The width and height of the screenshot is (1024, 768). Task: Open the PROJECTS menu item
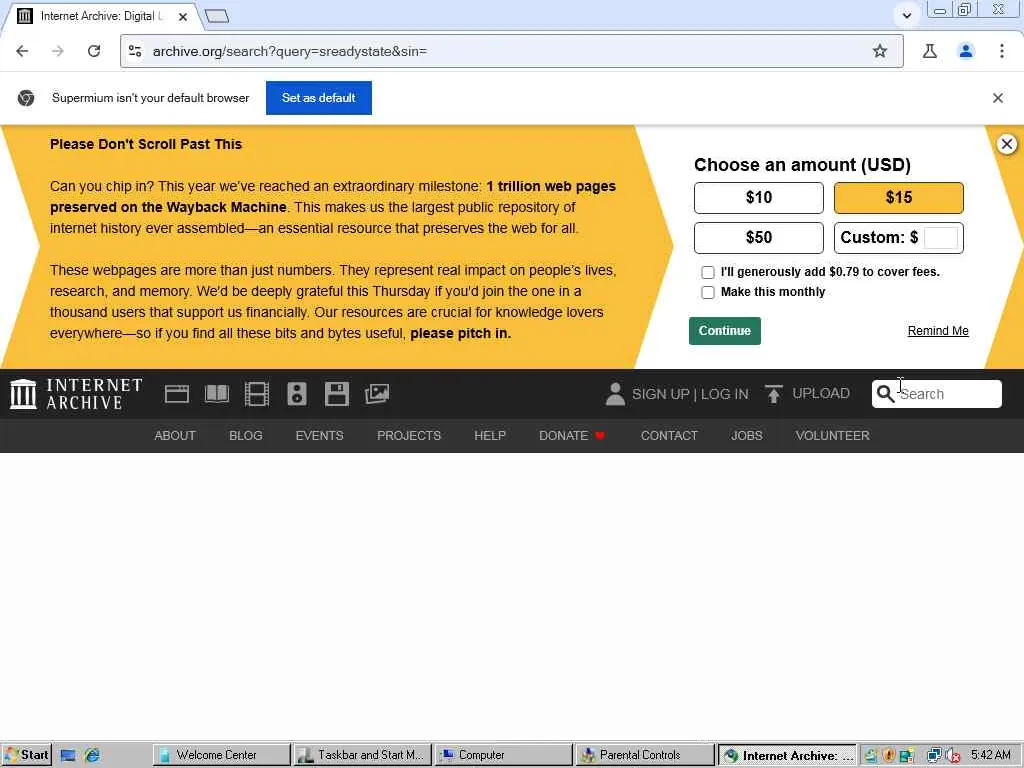coord(409,436)
